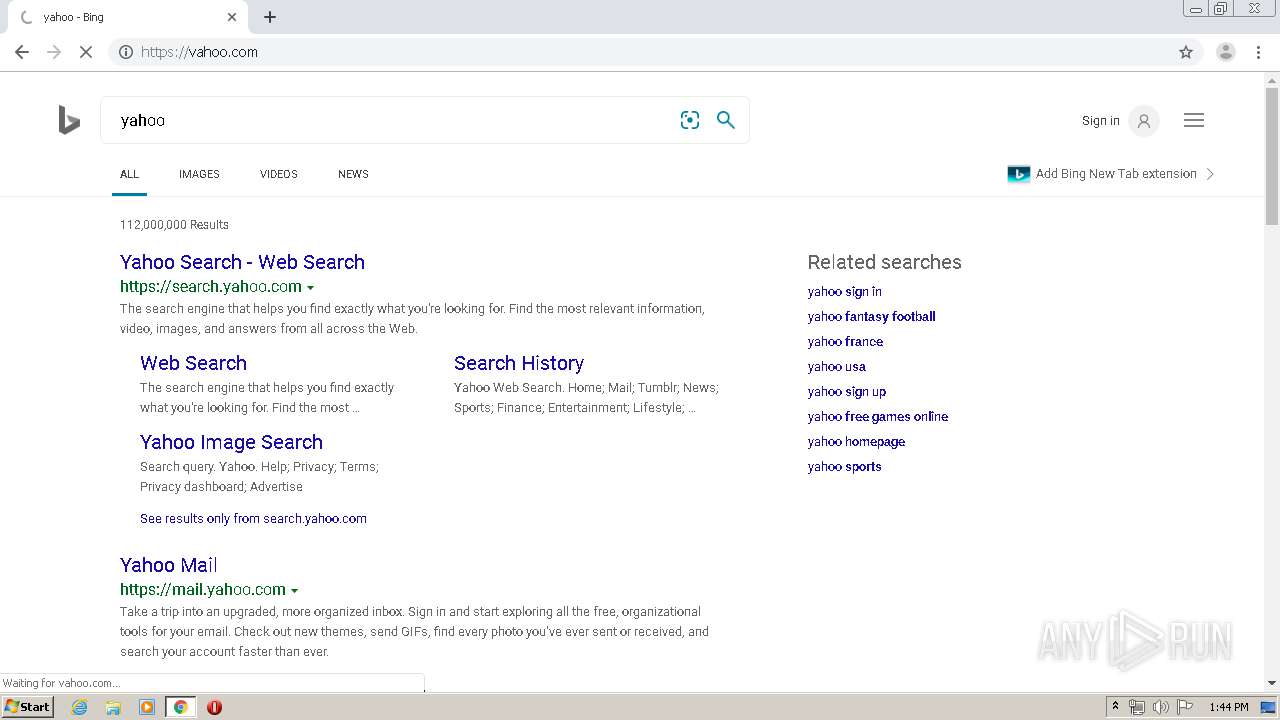Screen dimensions: 1280x720
Task: Open file explorer folder in taskbar
Action: 113,707
